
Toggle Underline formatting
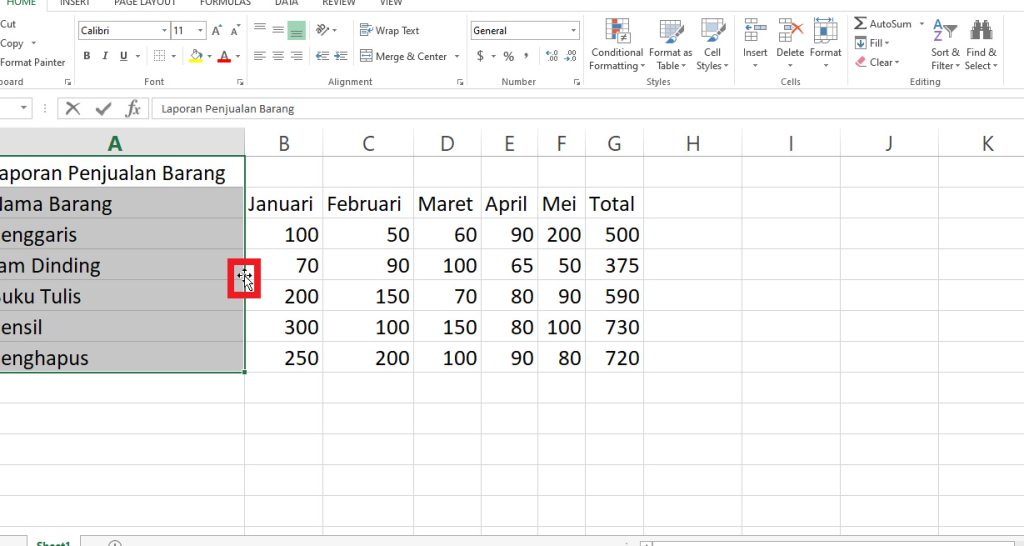point(123,56)
